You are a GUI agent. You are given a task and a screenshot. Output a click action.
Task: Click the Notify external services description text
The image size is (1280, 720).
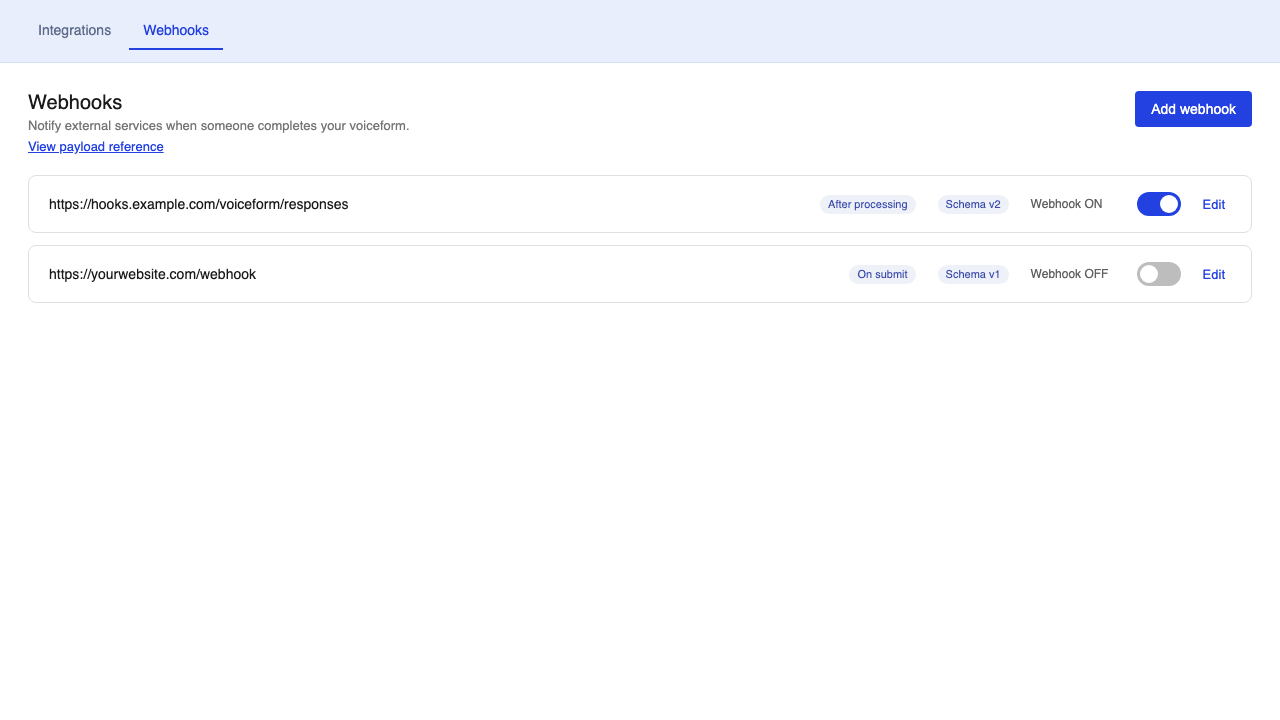click(x=219, y=126)
